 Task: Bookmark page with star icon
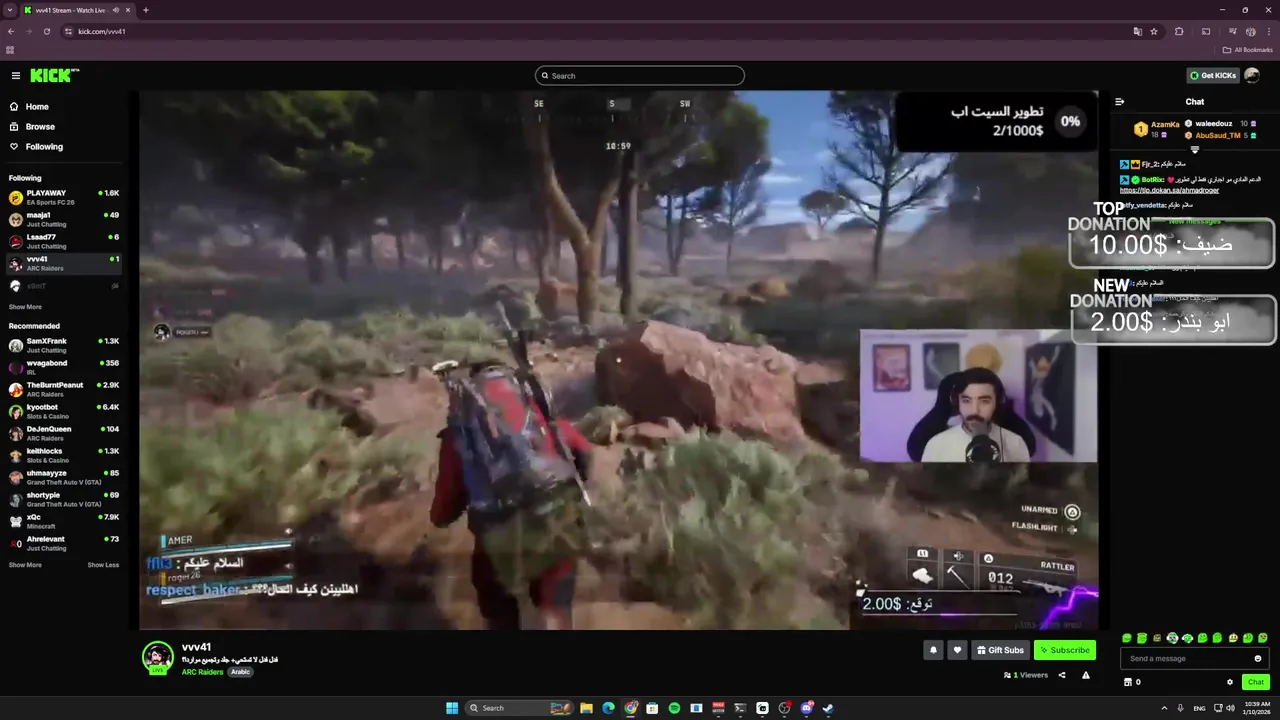[1154, 31]
